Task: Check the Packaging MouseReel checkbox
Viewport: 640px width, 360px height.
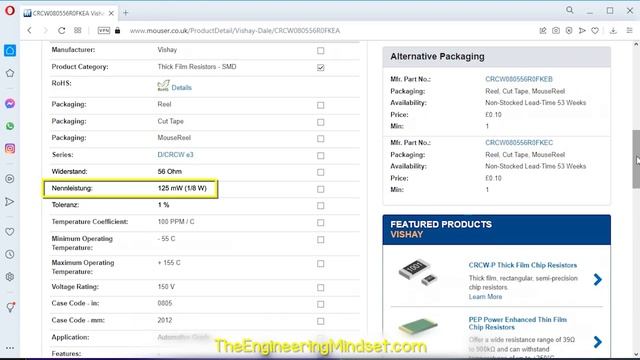Action: tap(320, 139)
